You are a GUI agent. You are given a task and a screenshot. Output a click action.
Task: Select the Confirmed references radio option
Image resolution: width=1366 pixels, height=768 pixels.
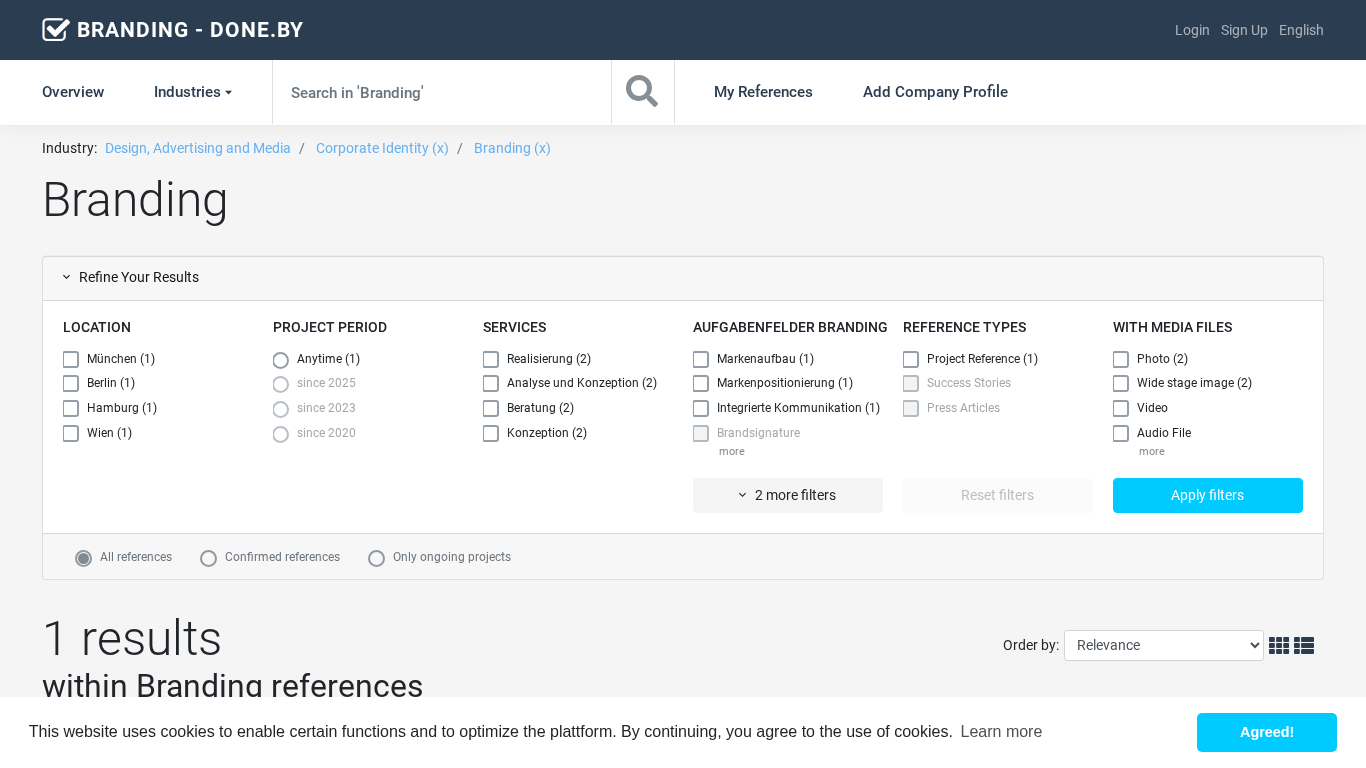209,558
